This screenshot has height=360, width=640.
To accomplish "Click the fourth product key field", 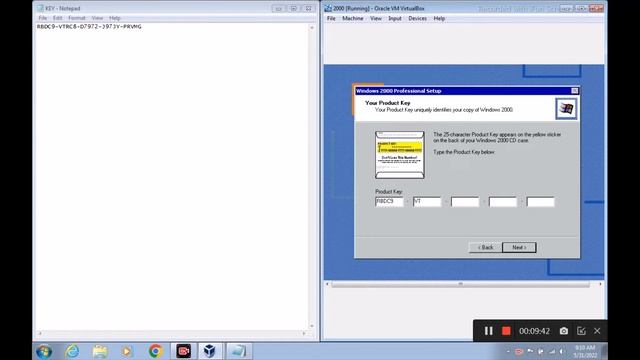I will pyautogui.click(x=503, y=202).
